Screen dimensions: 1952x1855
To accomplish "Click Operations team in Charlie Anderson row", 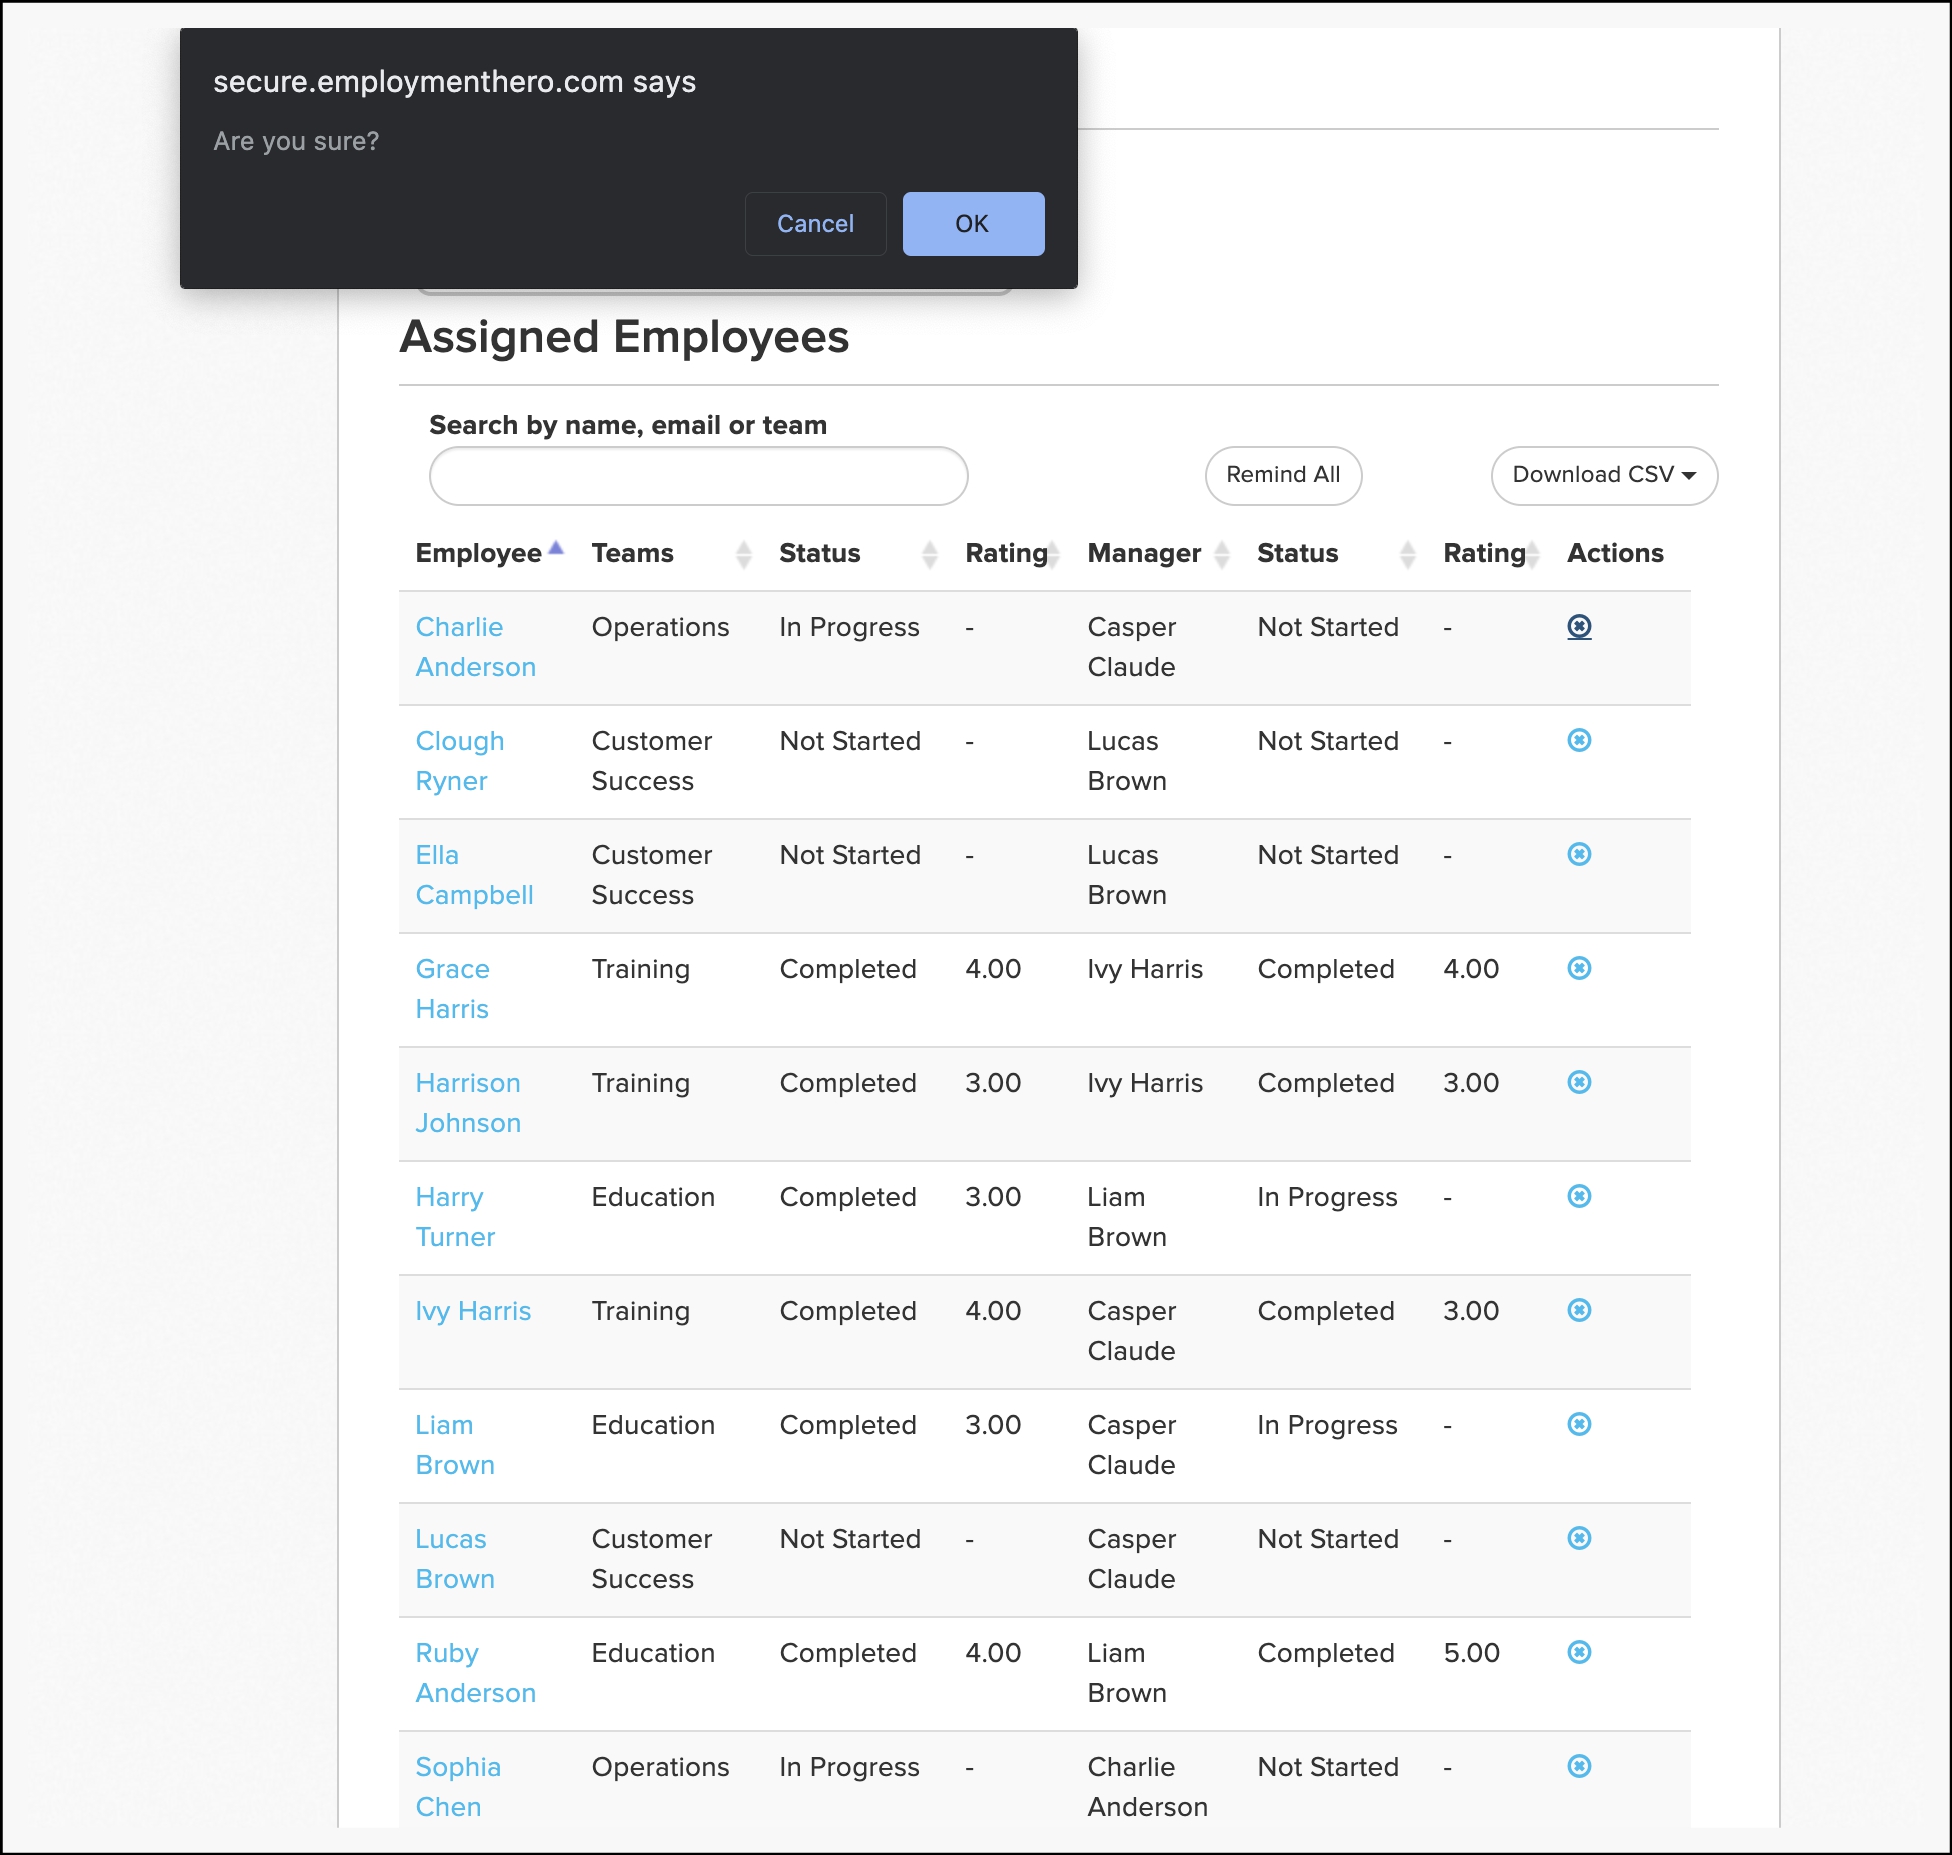I will pyautogui.click(x=660, y=627).
